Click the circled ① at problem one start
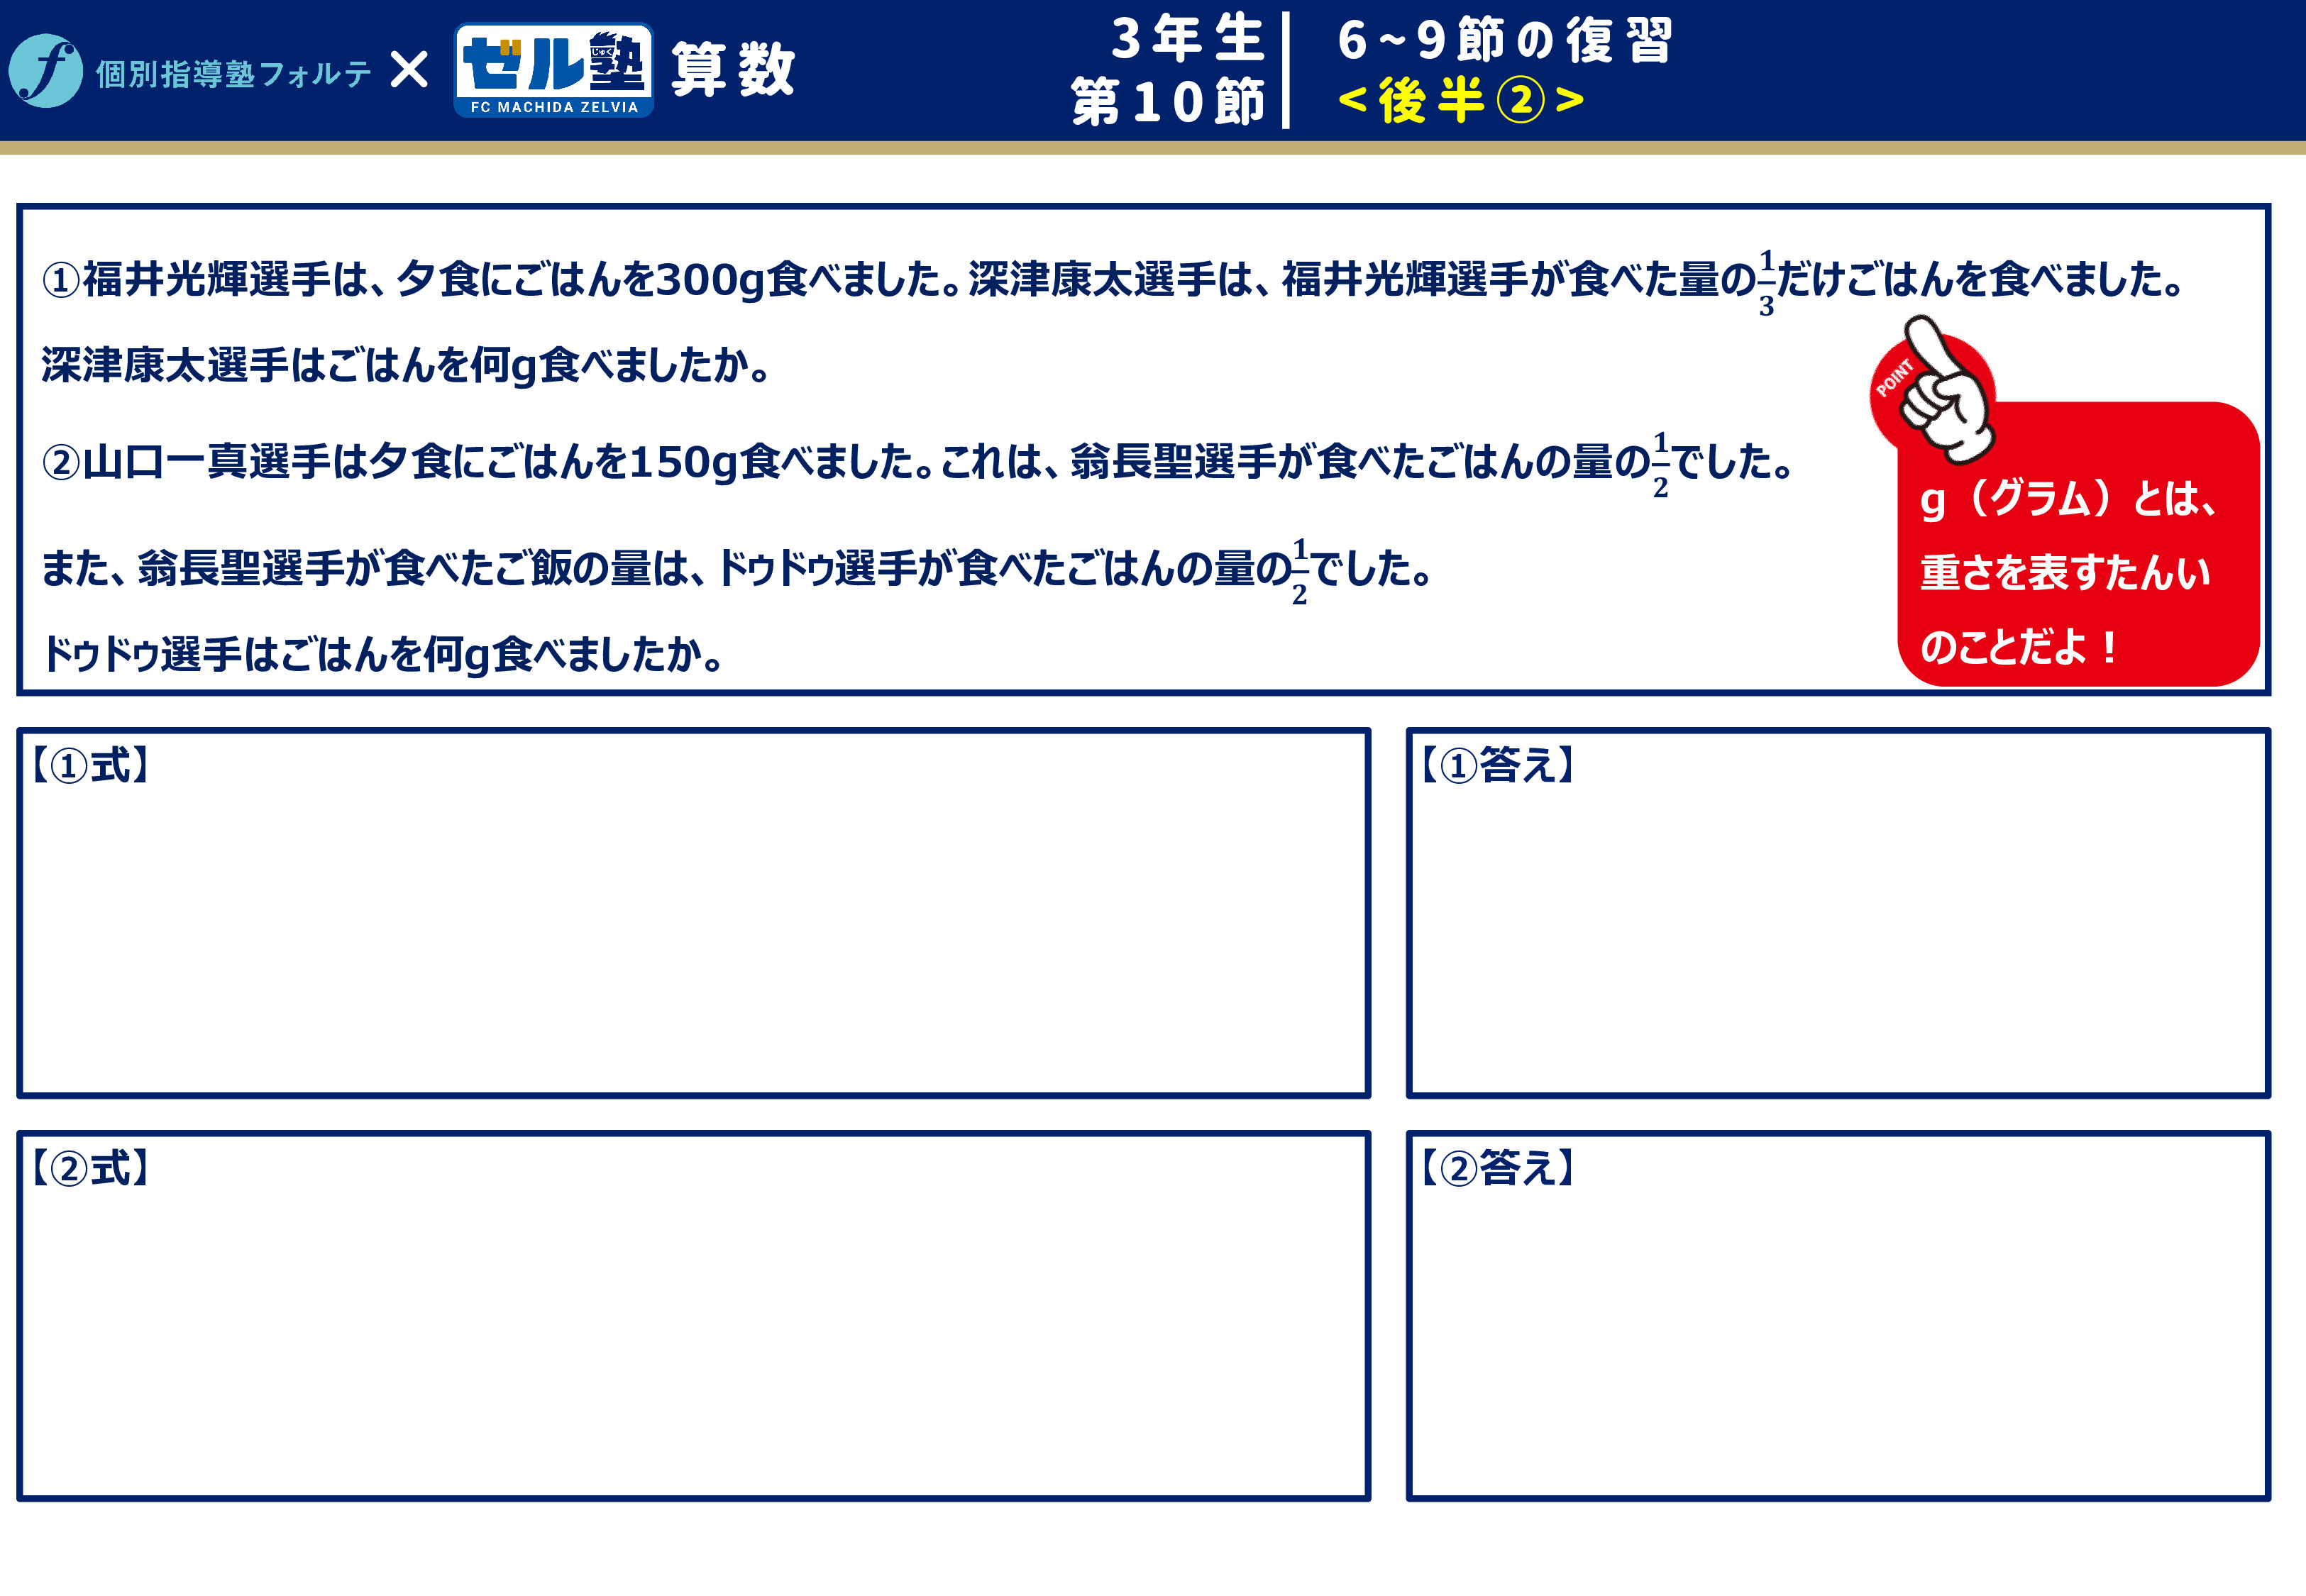 click(x=60, y=280)
